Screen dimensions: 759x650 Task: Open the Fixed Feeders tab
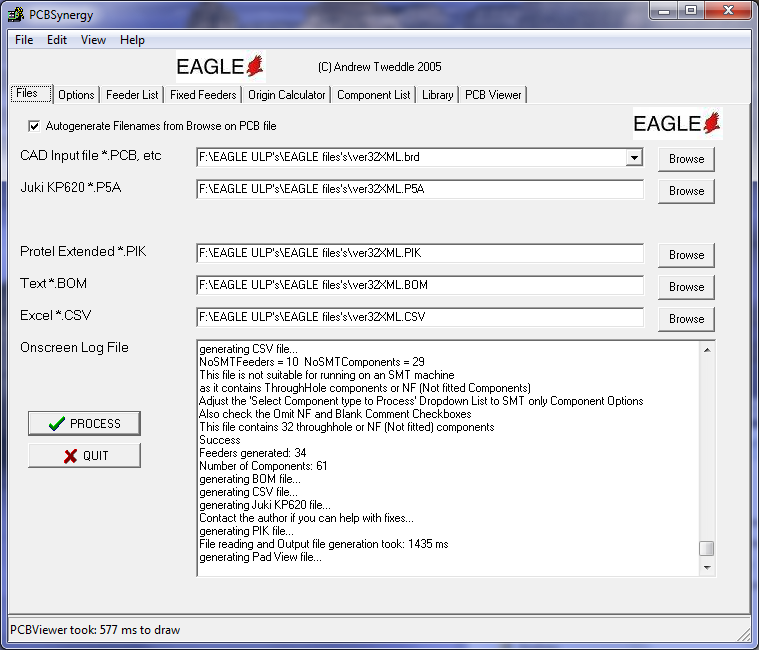[203, 95]
